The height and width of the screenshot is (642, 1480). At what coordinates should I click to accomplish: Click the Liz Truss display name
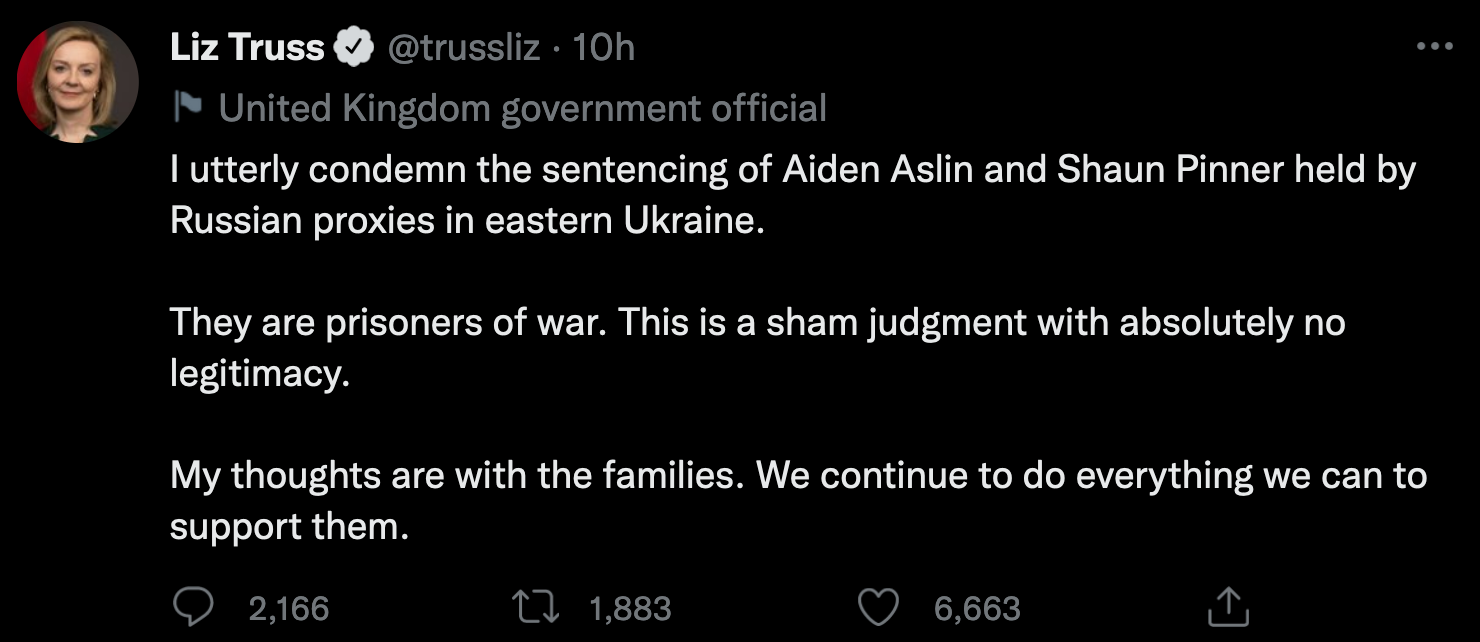[x=247, y=47]
